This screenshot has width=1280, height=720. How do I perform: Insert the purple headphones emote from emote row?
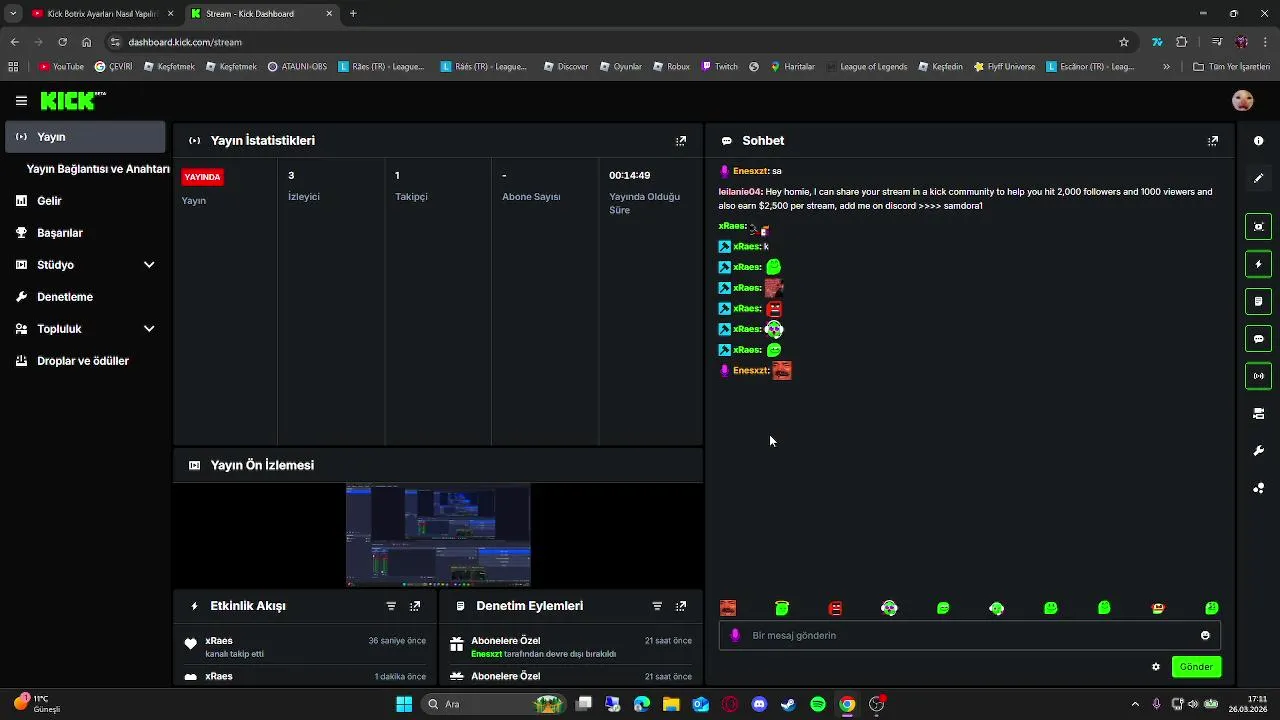[889, 608]
